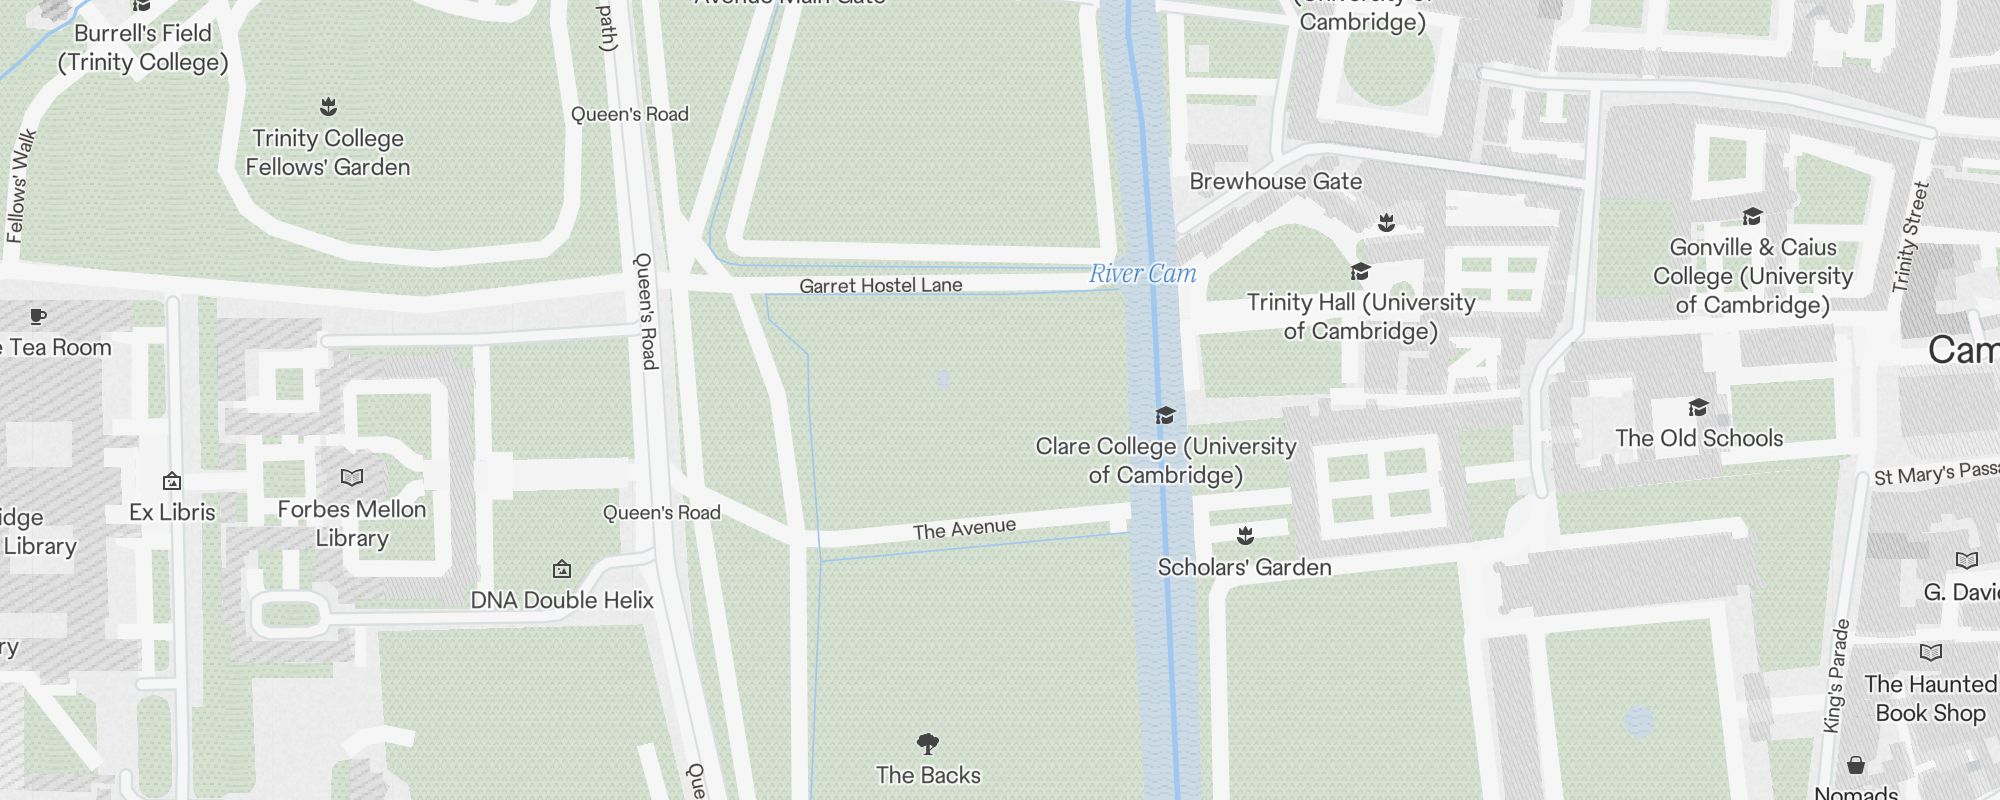This screenshot has width=2000, height=800.
Task: Select the Brewhouse Gate label
Action: [1276, 182]
